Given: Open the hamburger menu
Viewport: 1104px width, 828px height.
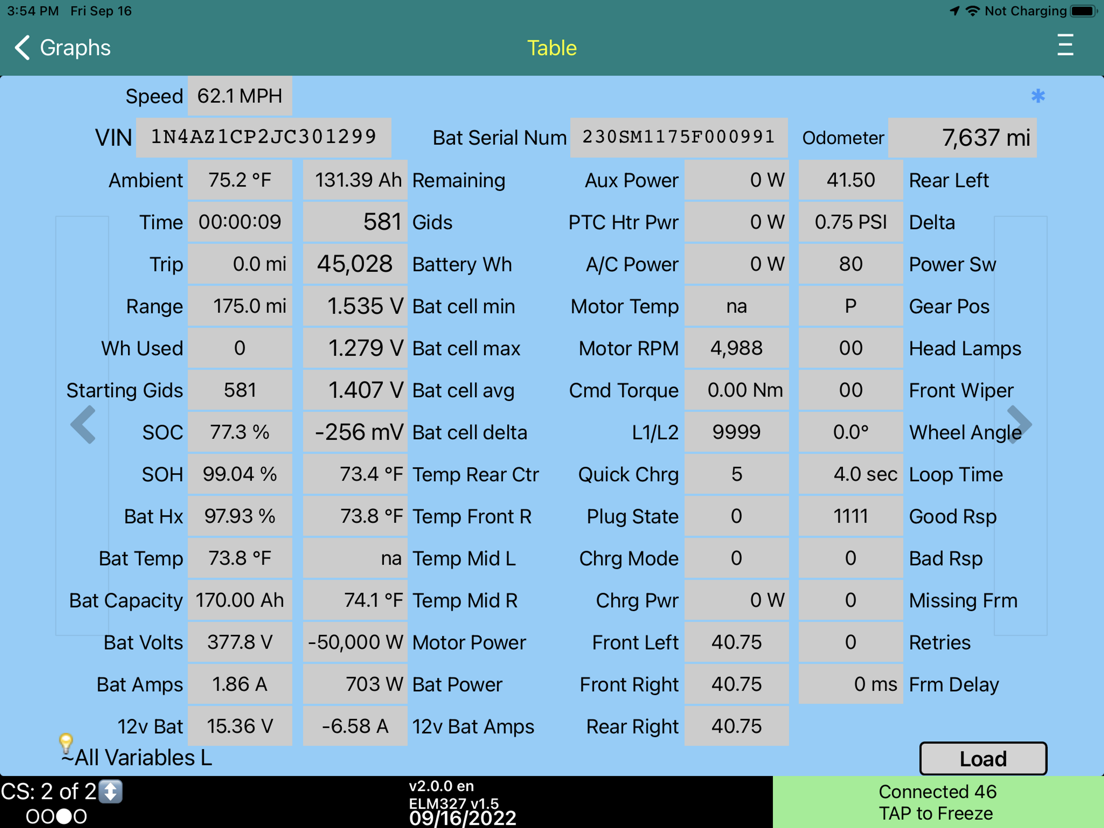Looking at the screenshot, I should 1065,45.
